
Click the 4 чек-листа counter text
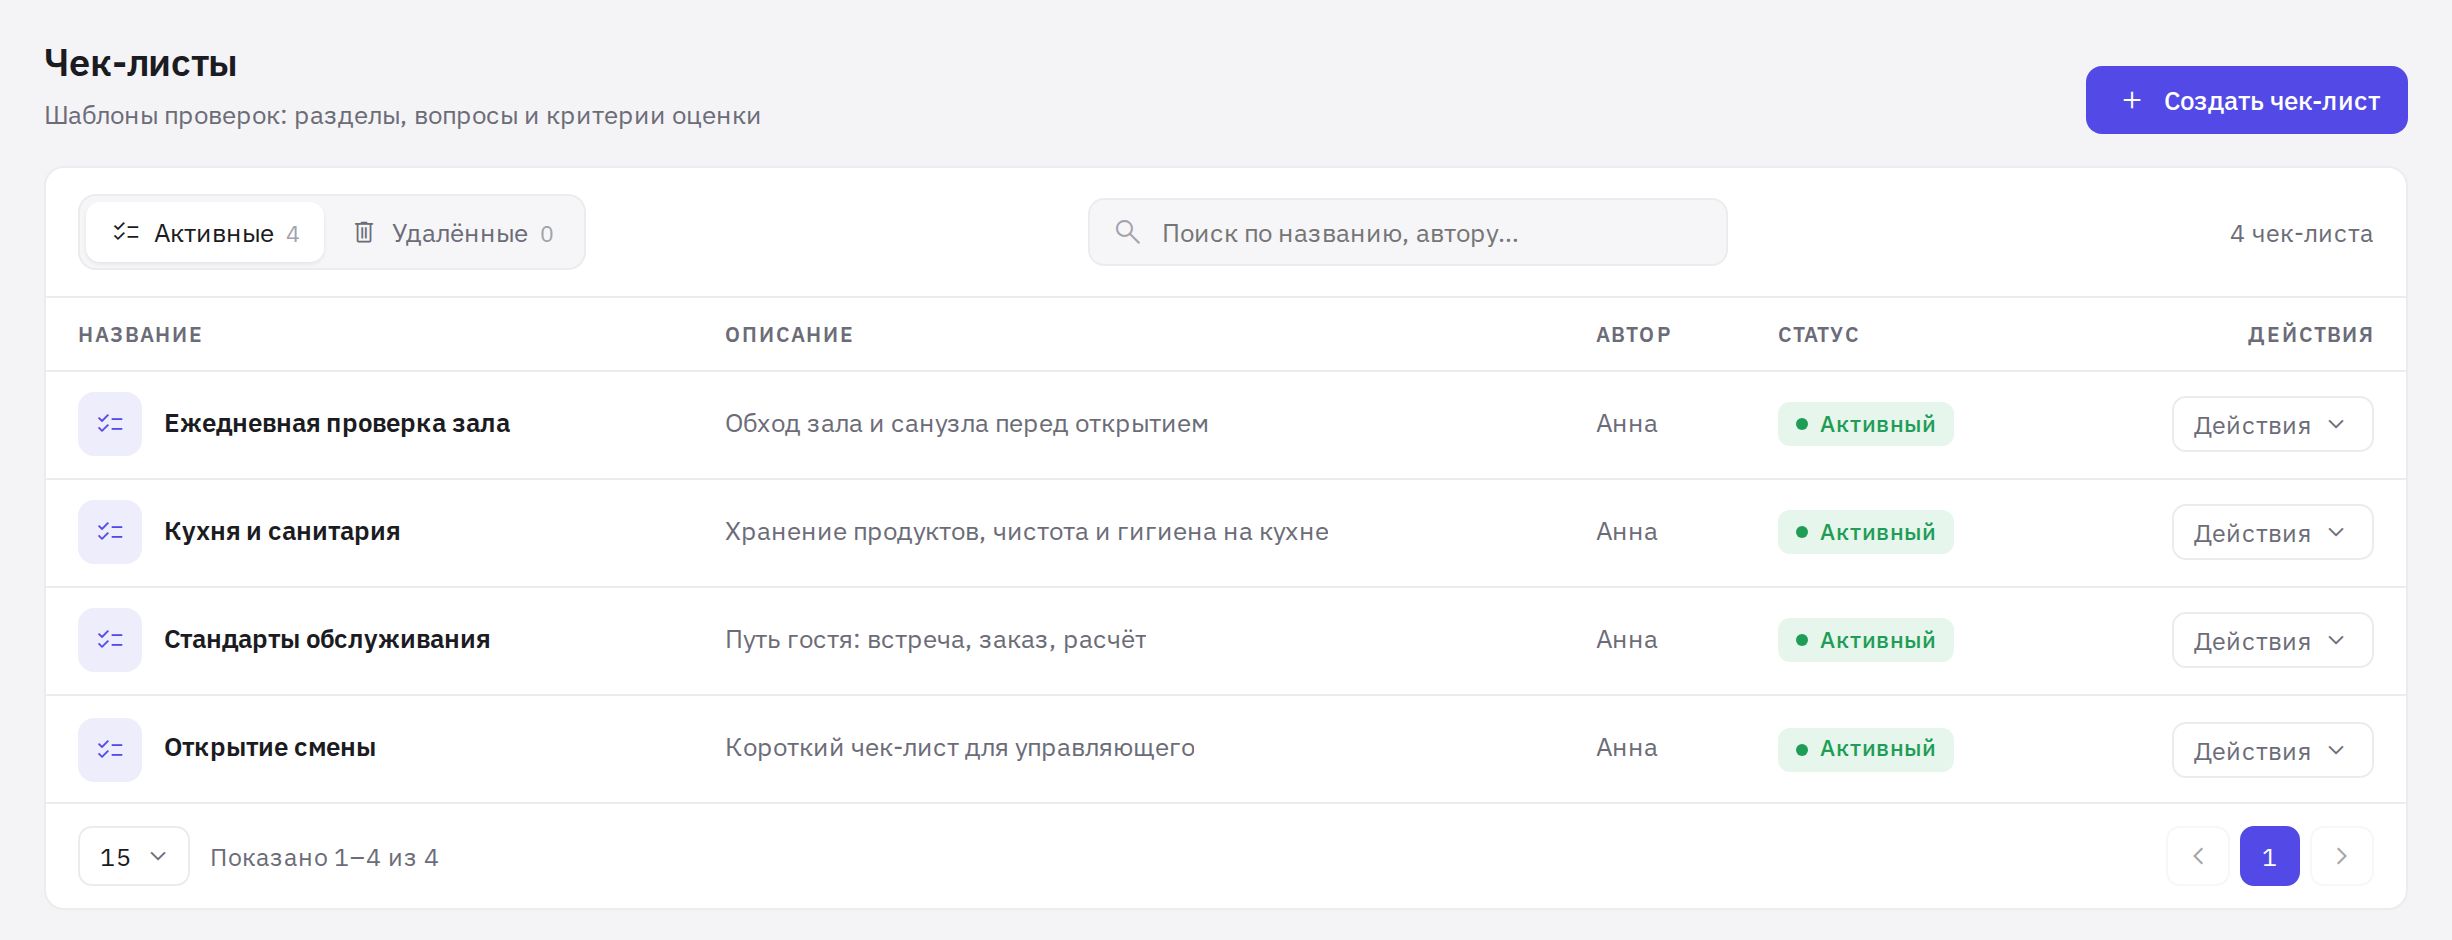(2301, 234)
